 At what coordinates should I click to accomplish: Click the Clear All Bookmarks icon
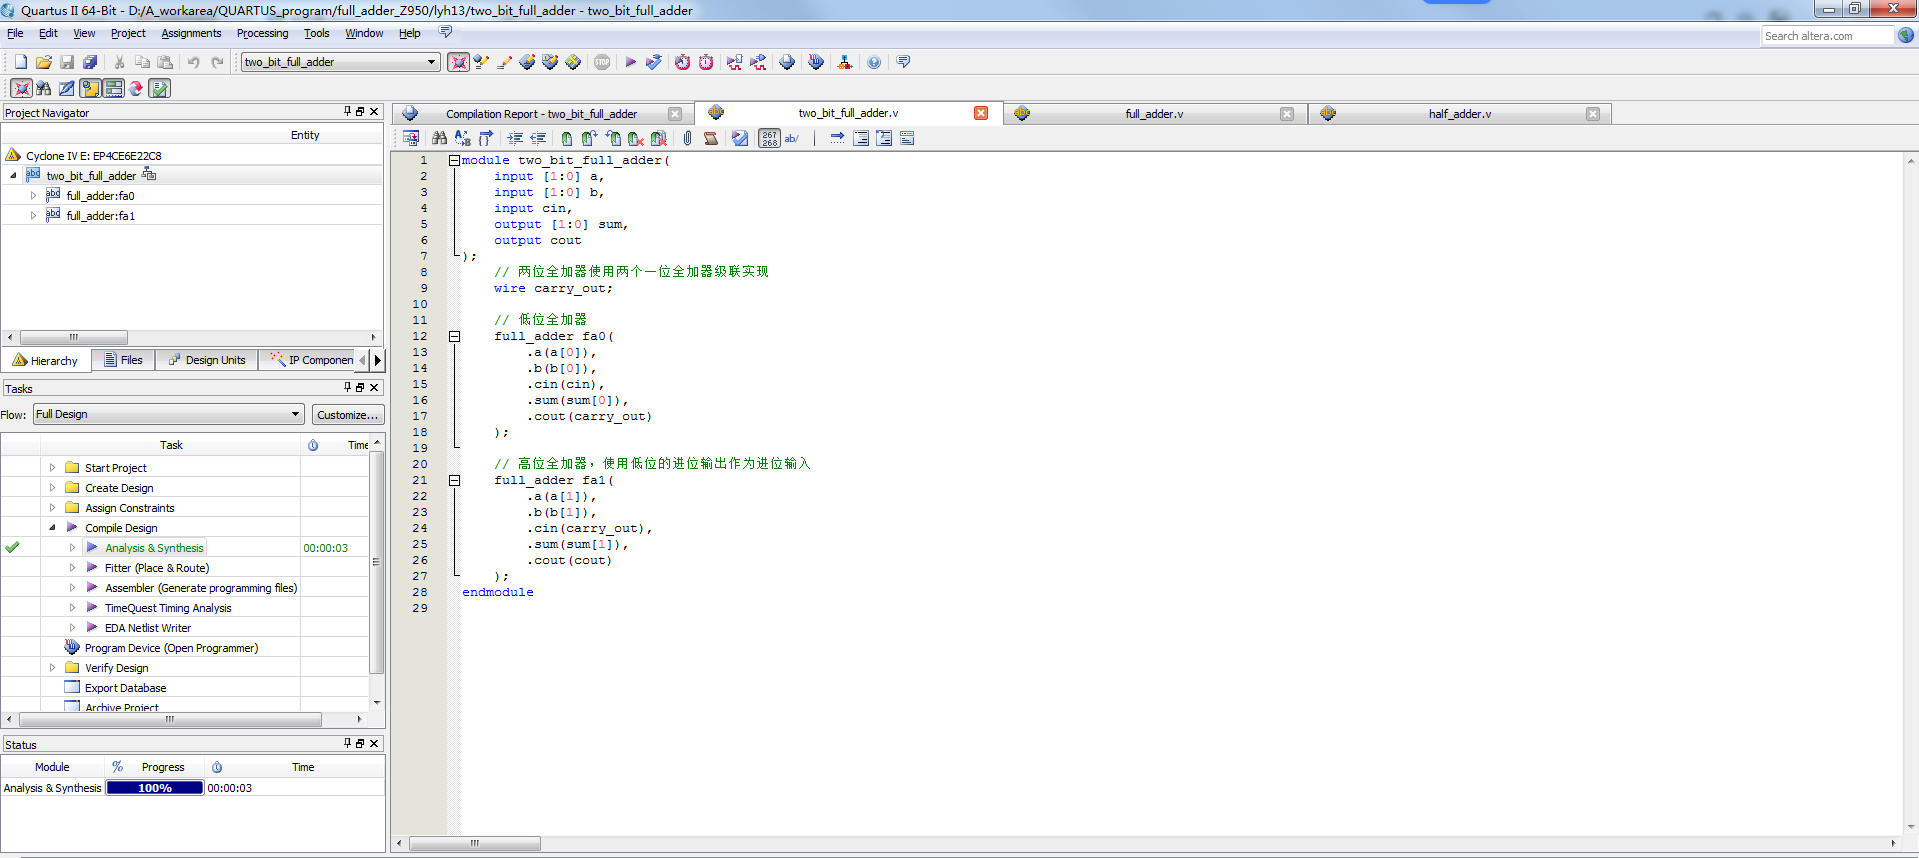[x=658, y=138]
